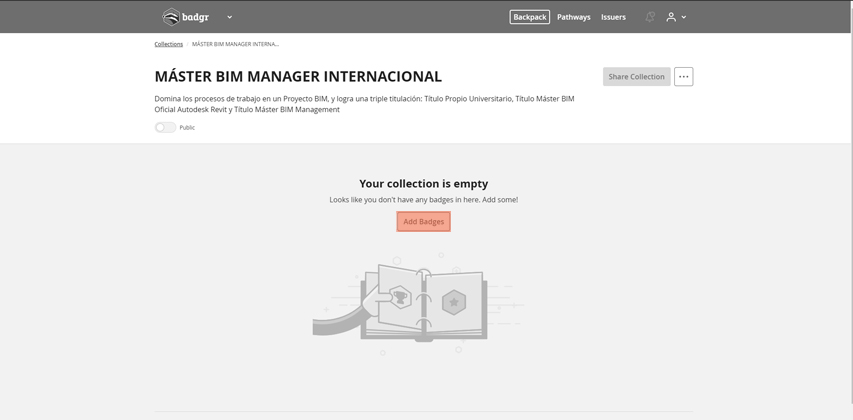Switch to the Issuers tab
This screenshot has height=420, width=853.
(613, 17)
